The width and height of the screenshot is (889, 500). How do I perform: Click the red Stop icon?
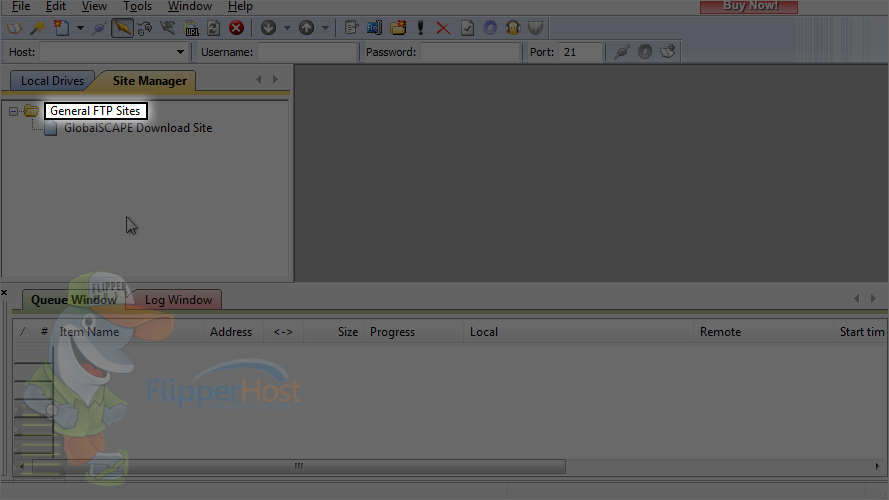click(236, 28)
